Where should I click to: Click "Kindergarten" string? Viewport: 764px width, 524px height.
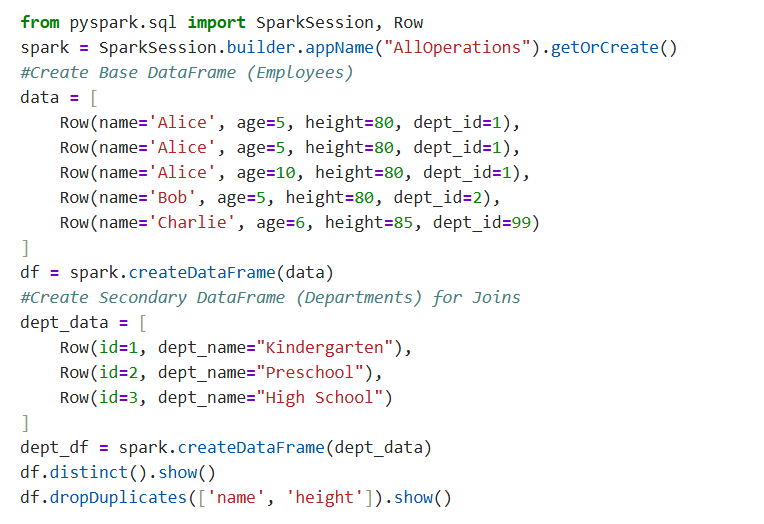(x=325, y=347)
